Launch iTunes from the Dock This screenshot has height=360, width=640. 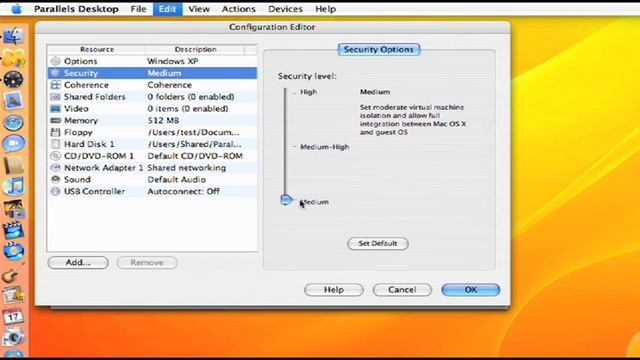(13, 187)
